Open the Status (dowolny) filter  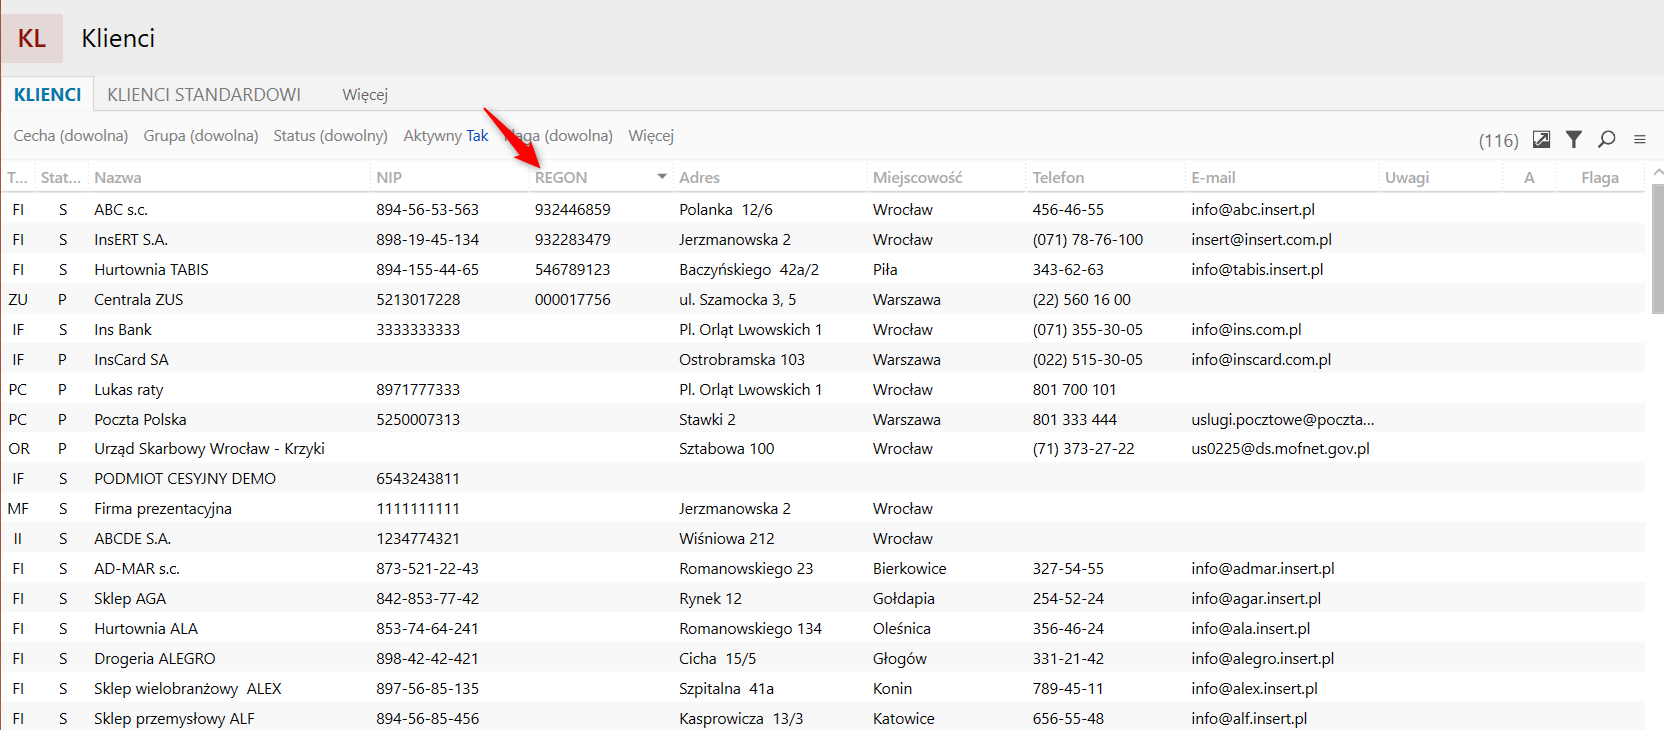pyautogui.click(x=330, y=136)
